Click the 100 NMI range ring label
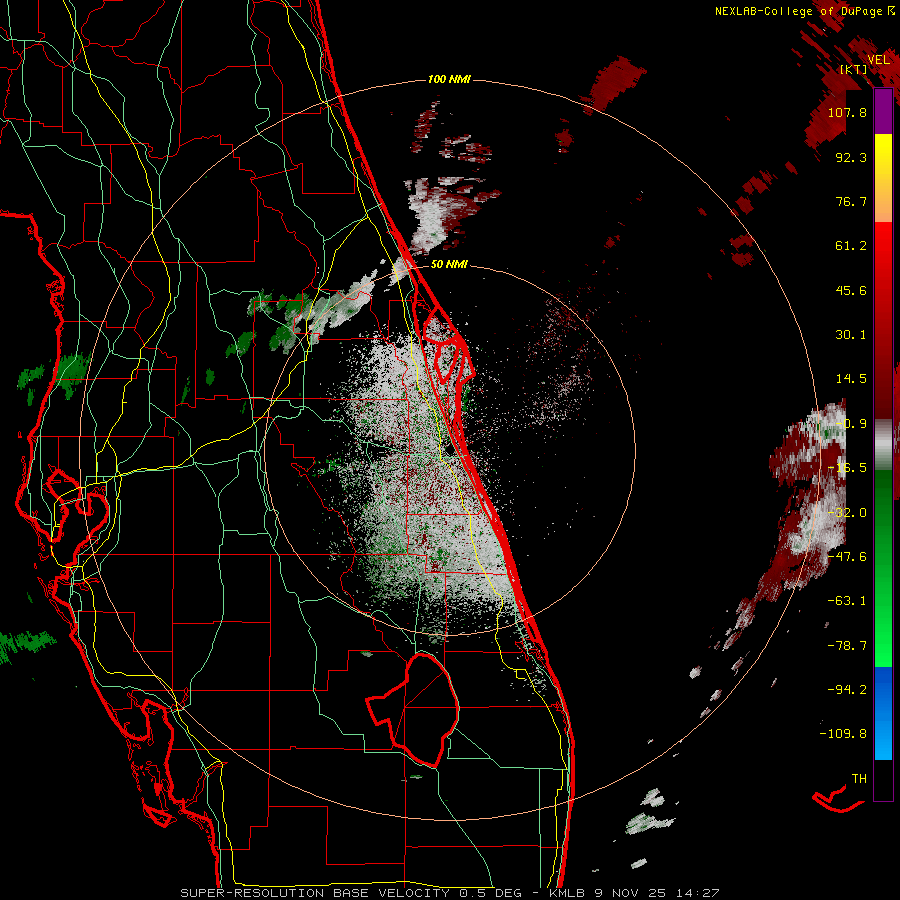The width and height of the screenshot is (900, 900). [x=449, y=79]
